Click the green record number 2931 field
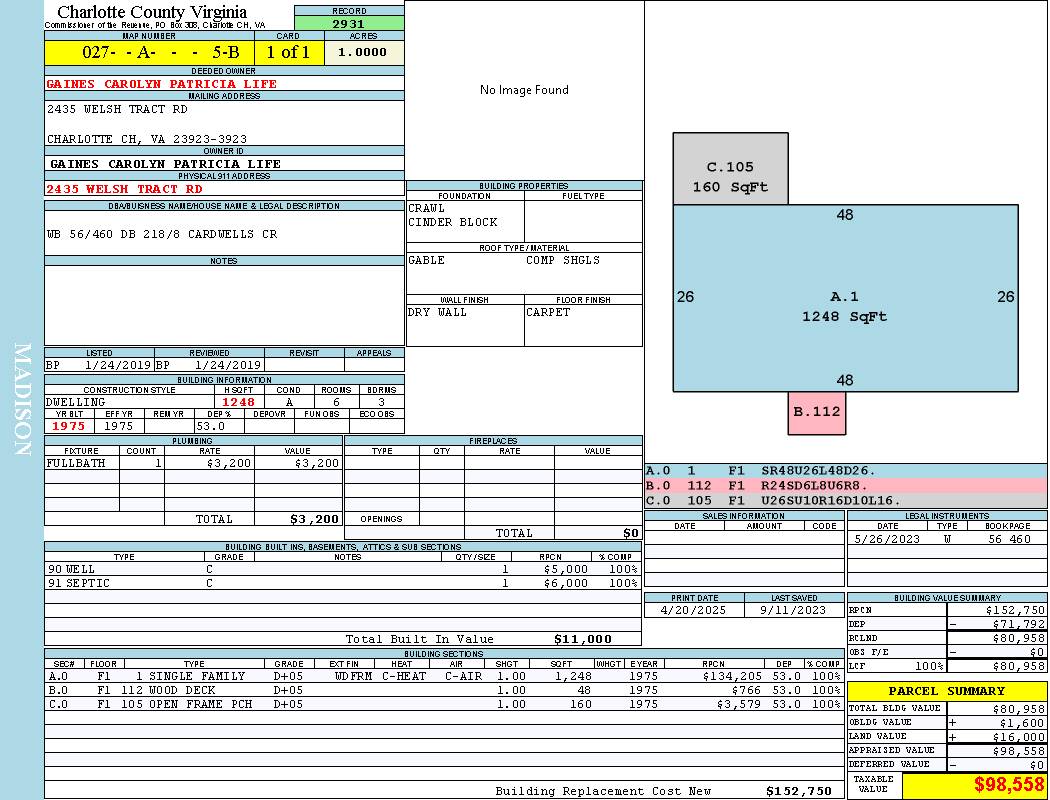 tap(349, 23)
